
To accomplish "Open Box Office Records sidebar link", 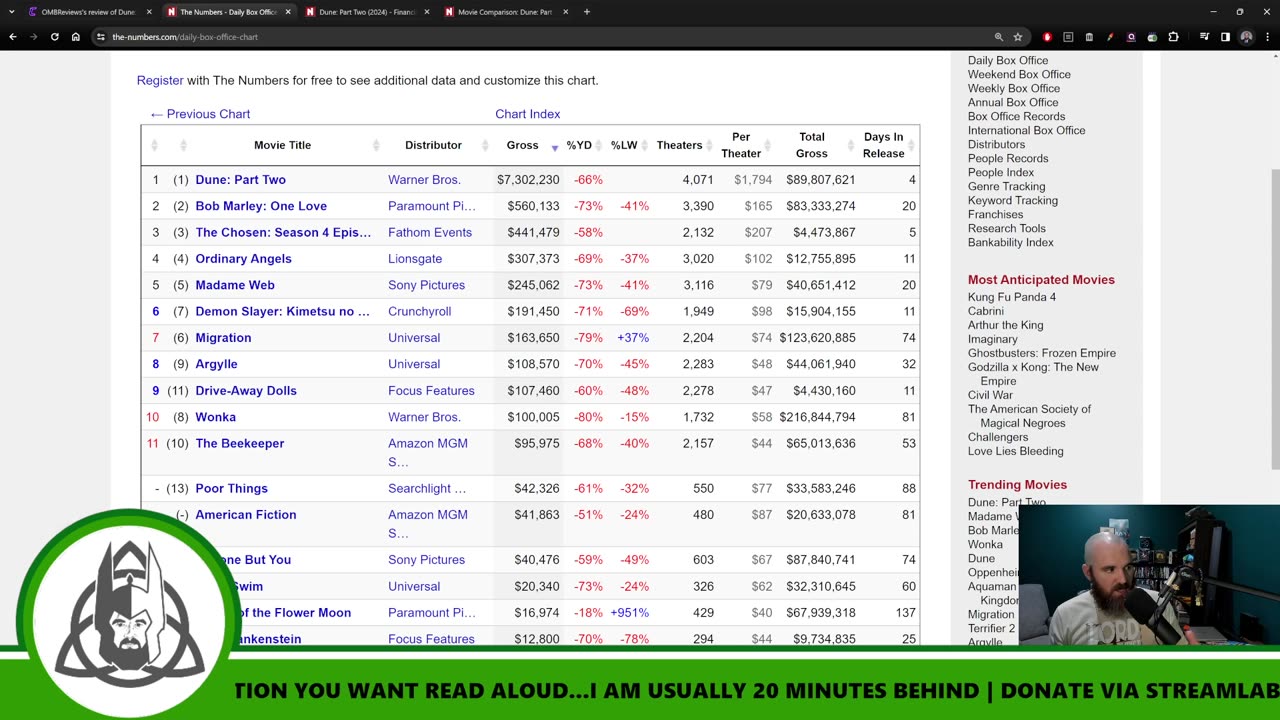I will pyautogui.click(x=1016, y=116).
